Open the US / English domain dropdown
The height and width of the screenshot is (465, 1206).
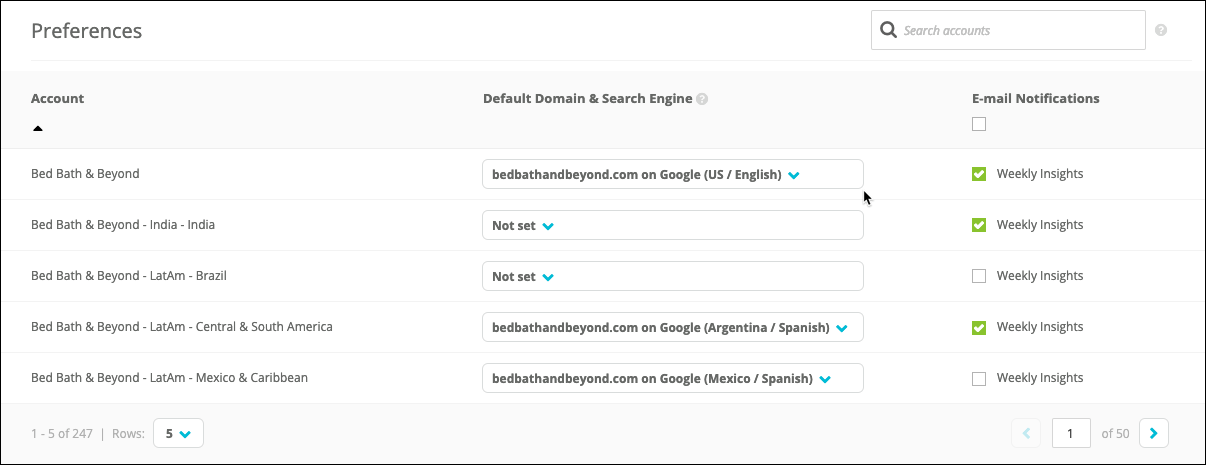tap(672, 174)
